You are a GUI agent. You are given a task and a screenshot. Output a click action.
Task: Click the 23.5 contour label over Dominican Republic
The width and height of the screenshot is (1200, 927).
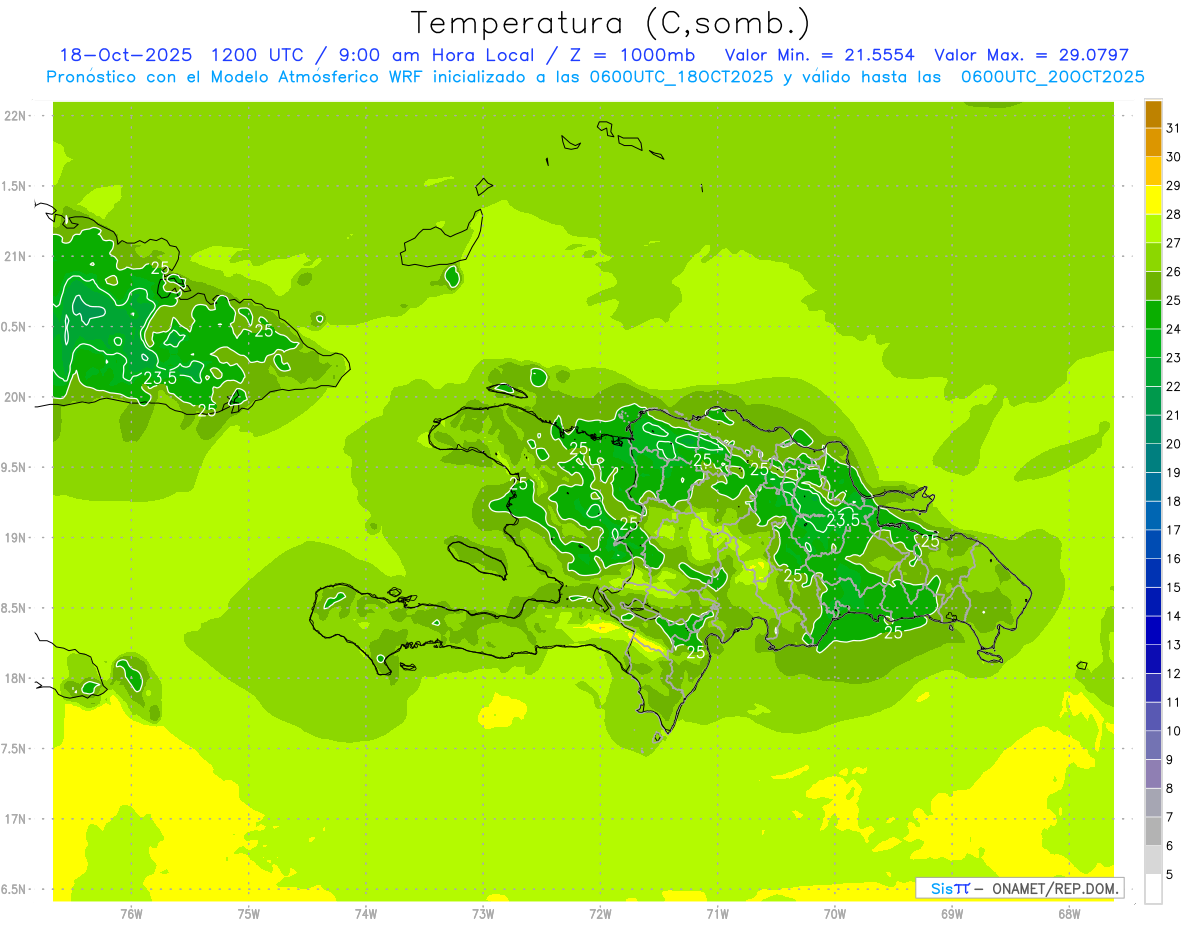pyautogui.click(x=843, y=520)
